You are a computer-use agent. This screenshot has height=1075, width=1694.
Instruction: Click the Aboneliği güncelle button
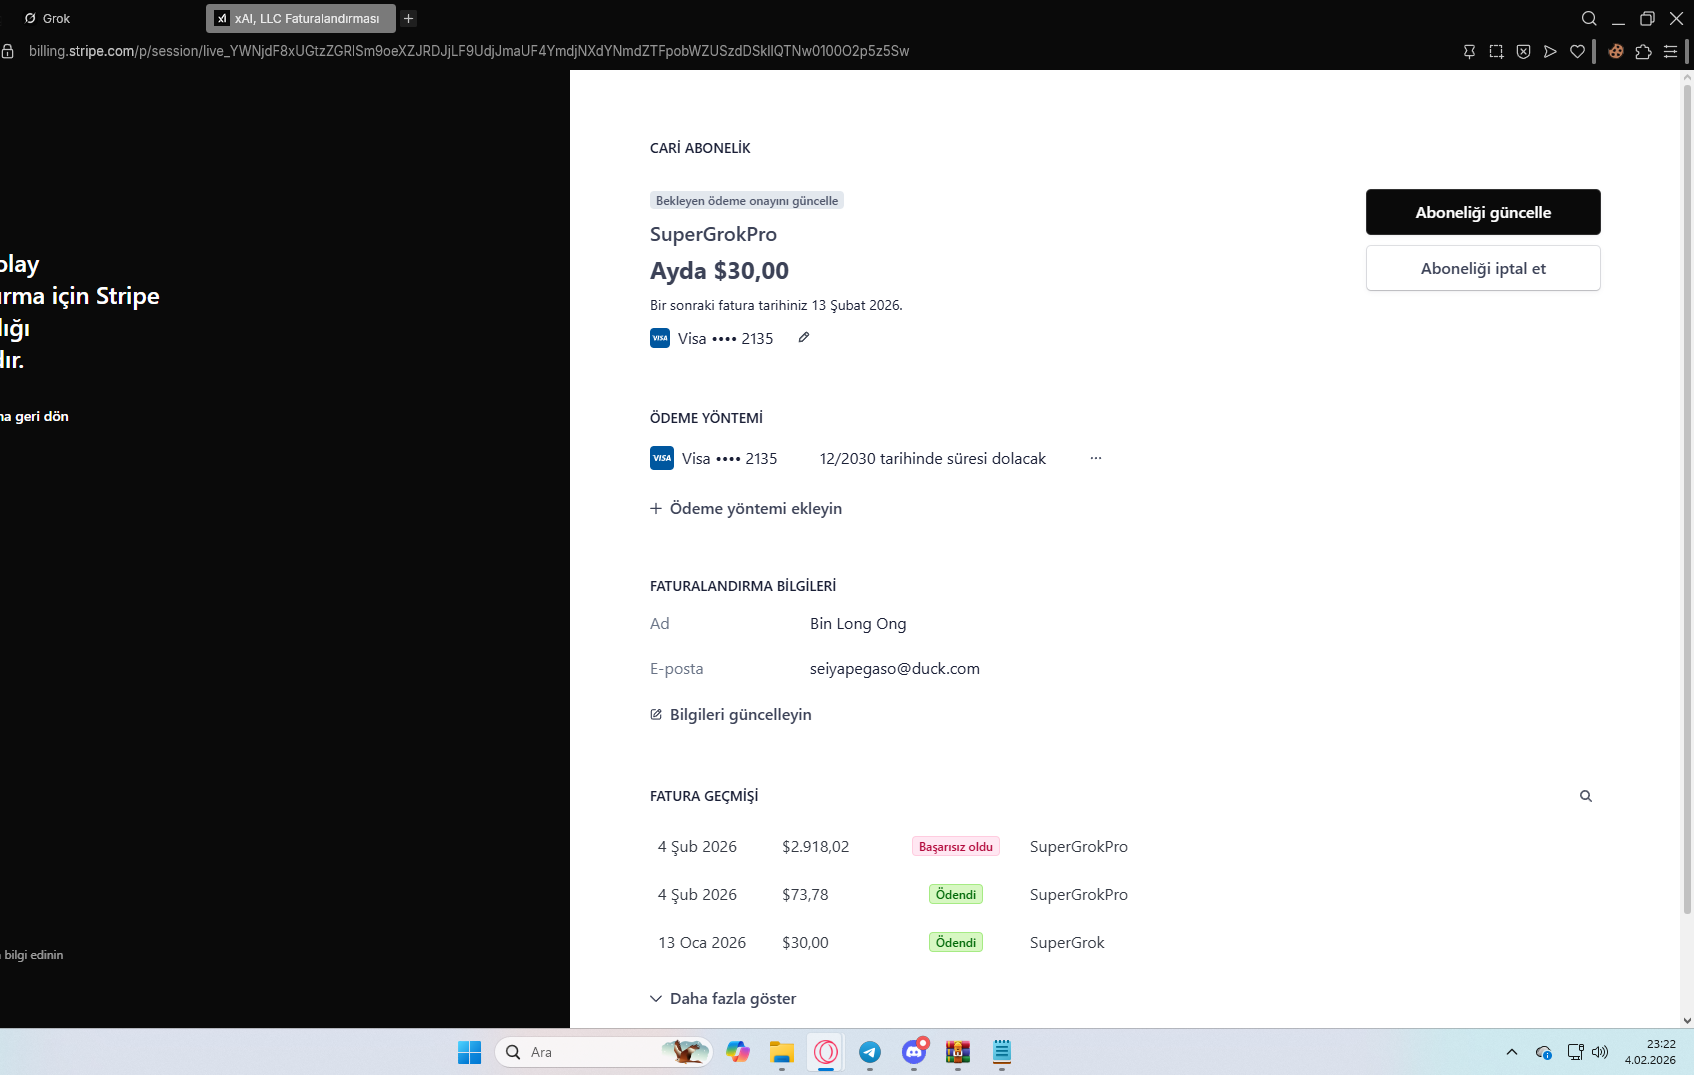point(1483,212)
